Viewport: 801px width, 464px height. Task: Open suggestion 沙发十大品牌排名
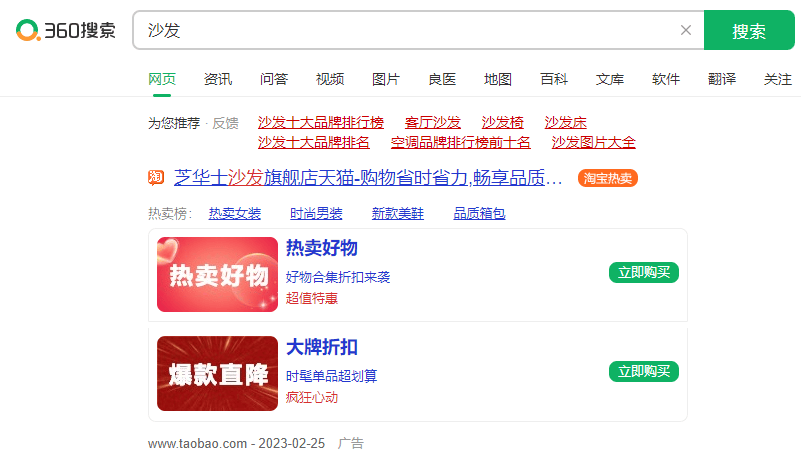(x=314, y=142)
